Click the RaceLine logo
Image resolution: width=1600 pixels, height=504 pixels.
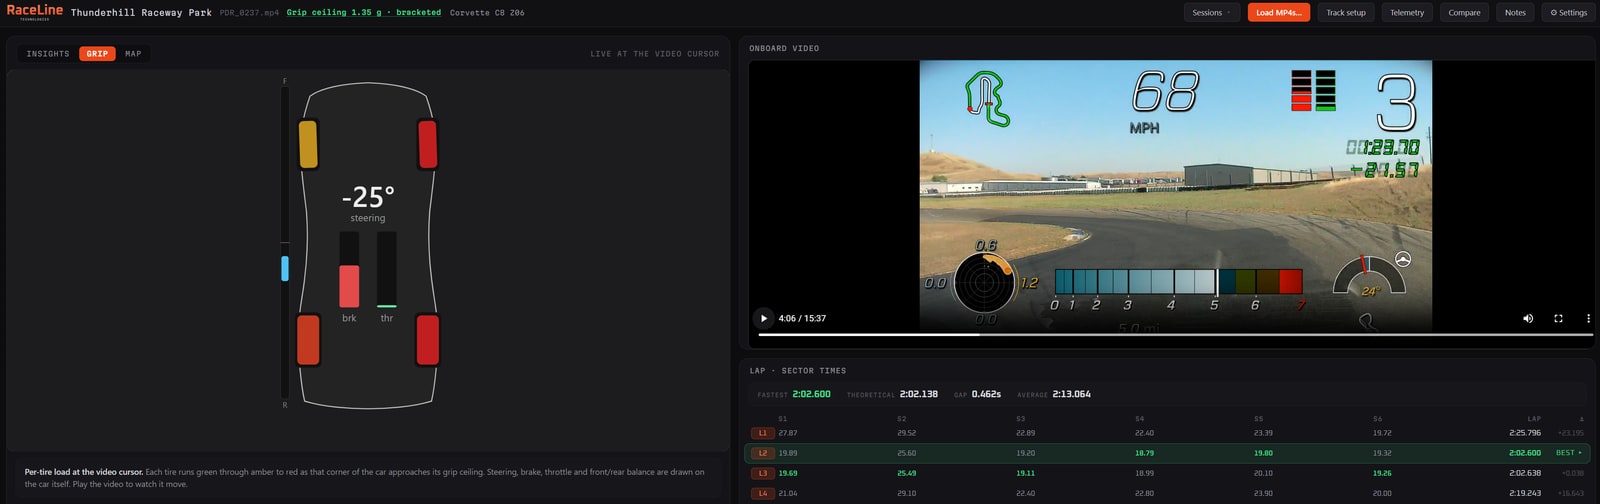[x=35, y=11]
